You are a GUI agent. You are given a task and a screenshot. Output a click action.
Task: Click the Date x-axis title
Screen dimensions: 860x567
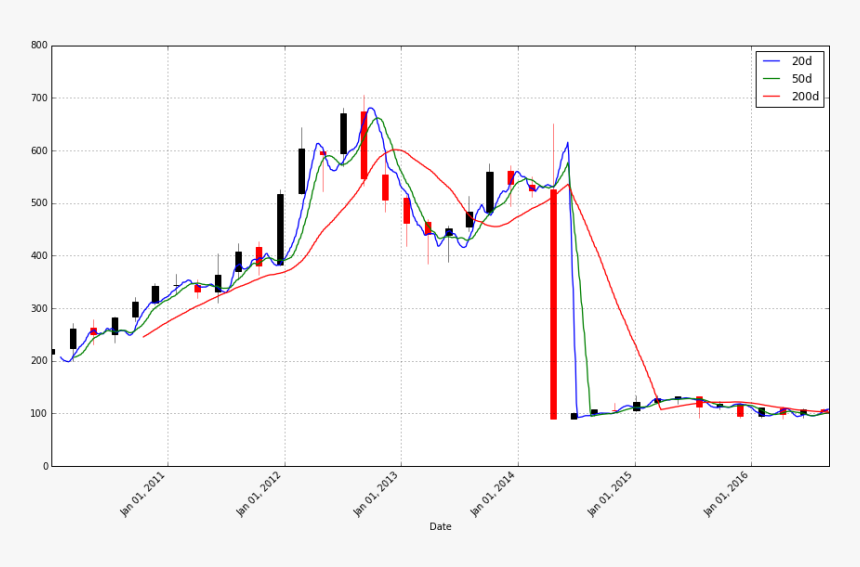pyautogui.click(x=440, y=526)
